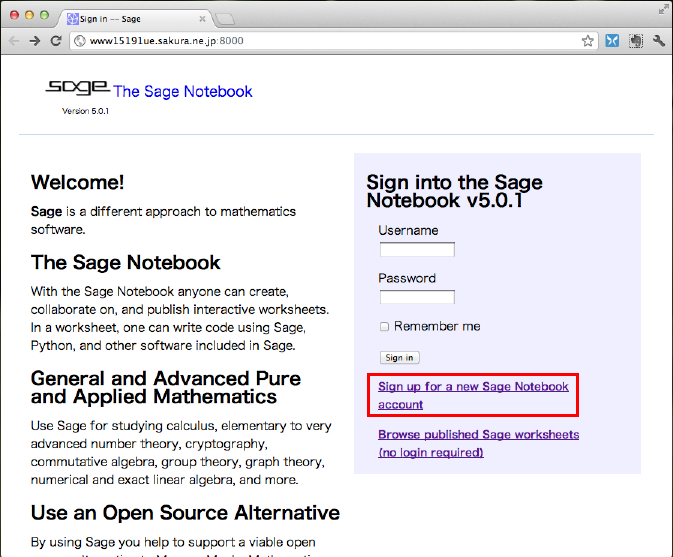This screenshot has width=673, height=557.
Task: Click the browser back arrow
Action: 14,41
